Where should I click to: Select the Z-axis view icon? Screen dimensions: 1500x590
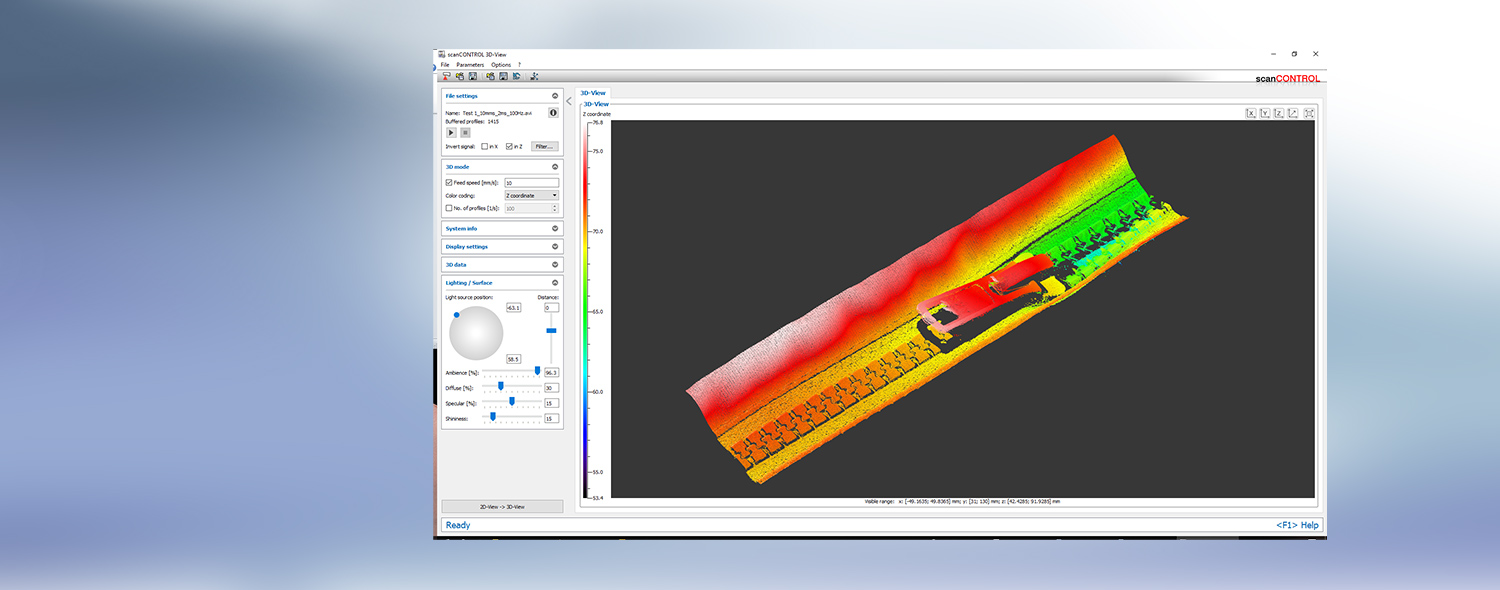point(1279,113)
